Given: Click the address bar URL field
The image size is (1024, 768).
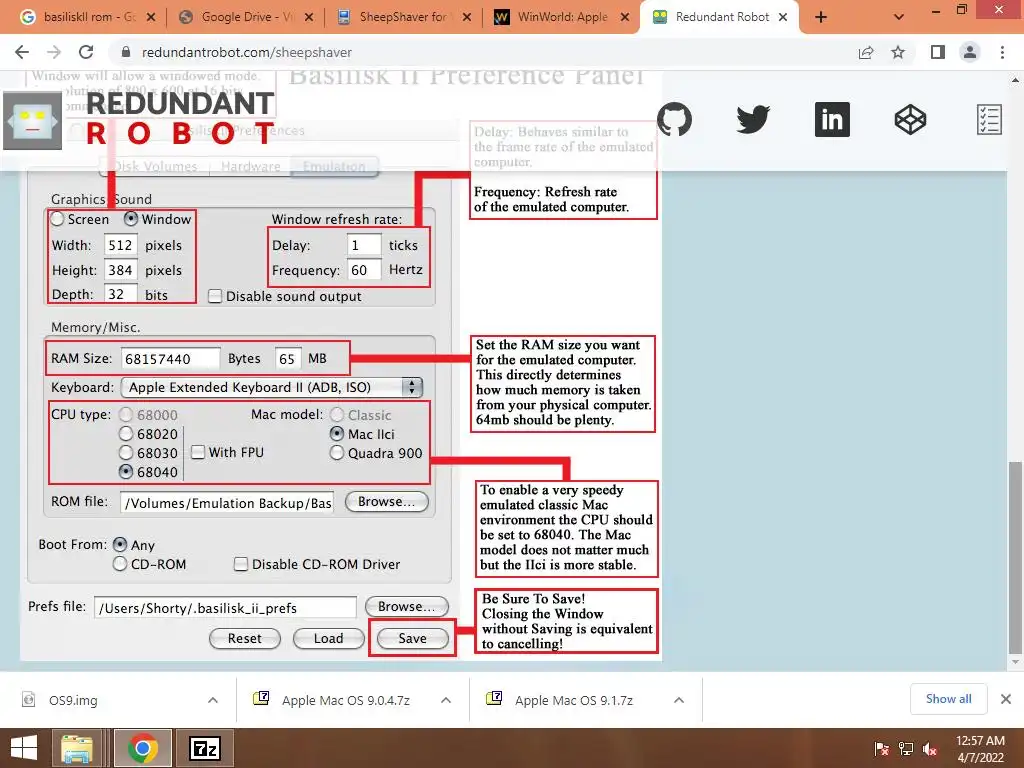Looking at the screenshot, I should coord(483,52).
